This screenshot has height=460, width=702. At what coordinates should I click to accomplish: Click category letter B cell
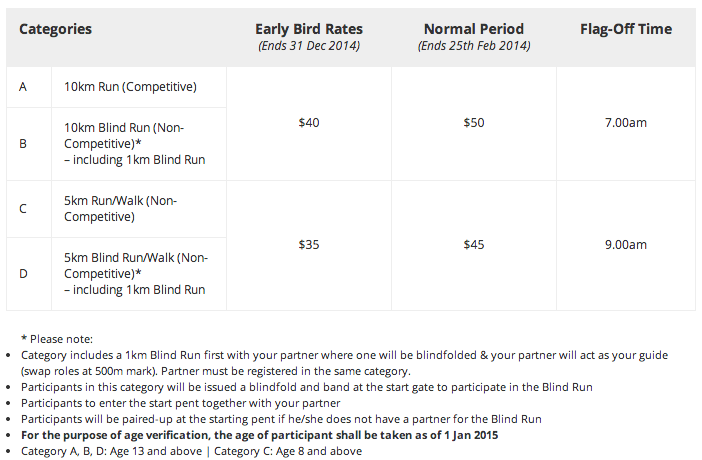(23, 143)
